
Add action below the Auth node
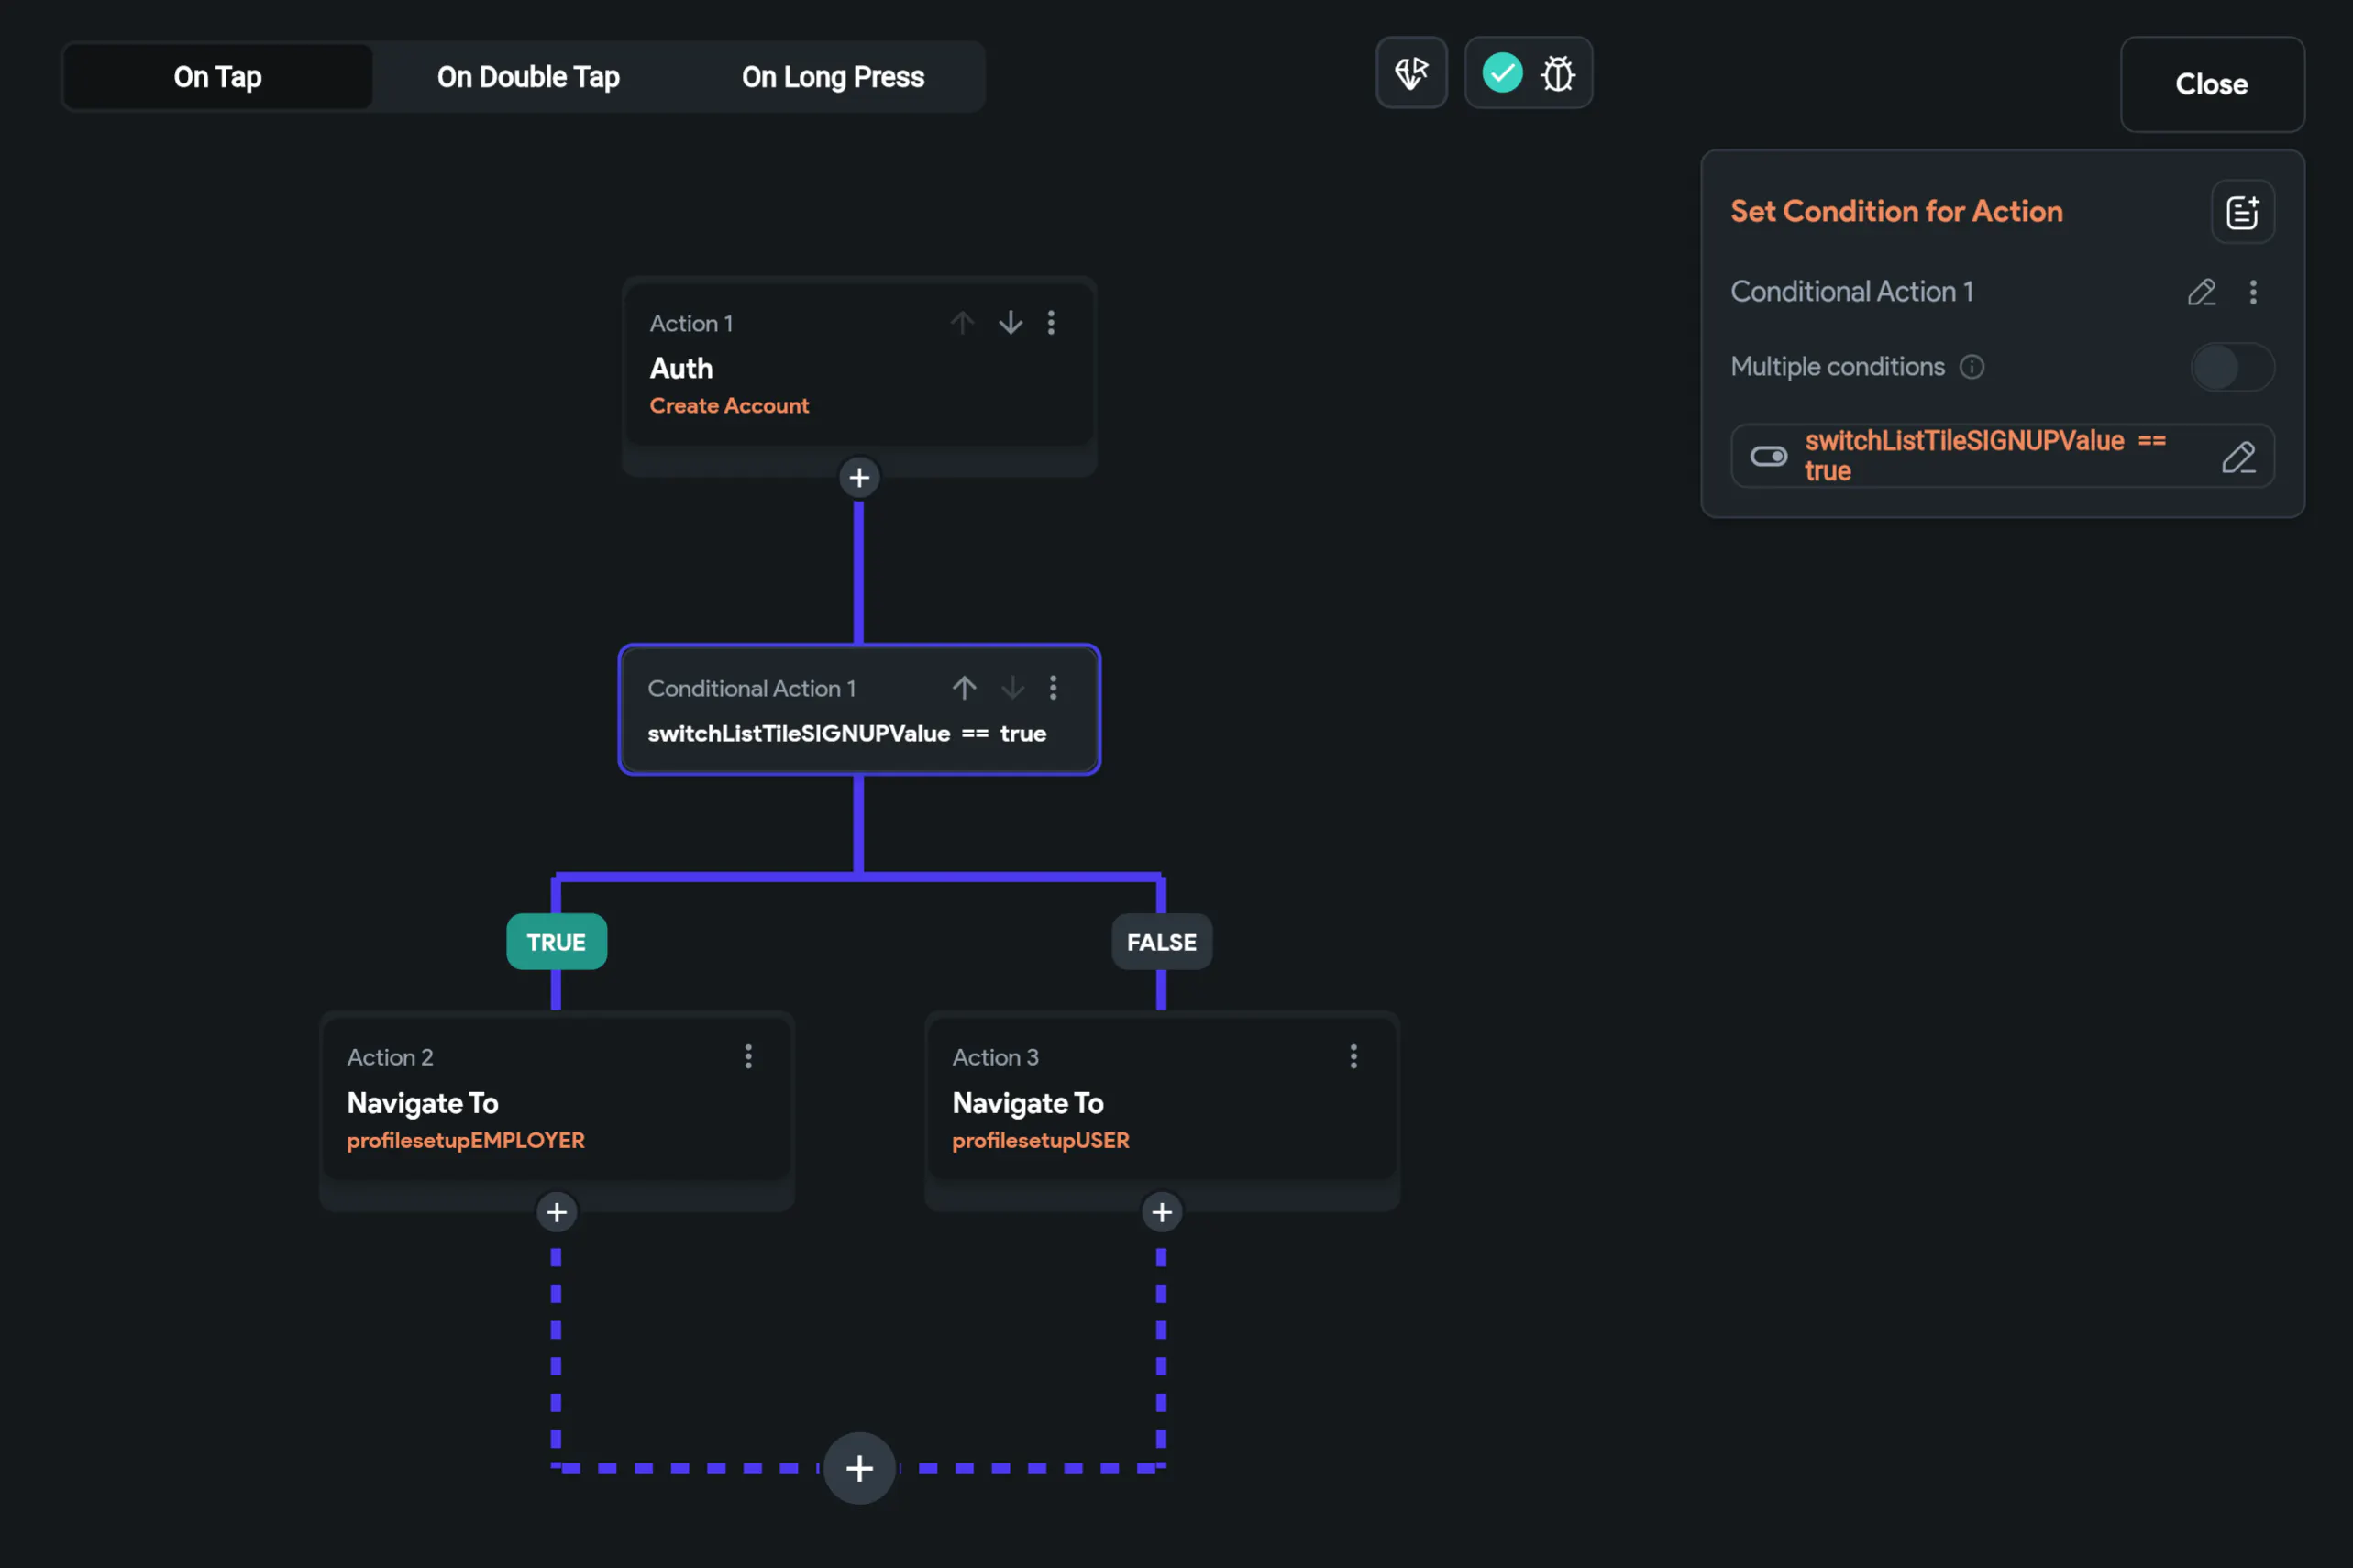(858, 478)
